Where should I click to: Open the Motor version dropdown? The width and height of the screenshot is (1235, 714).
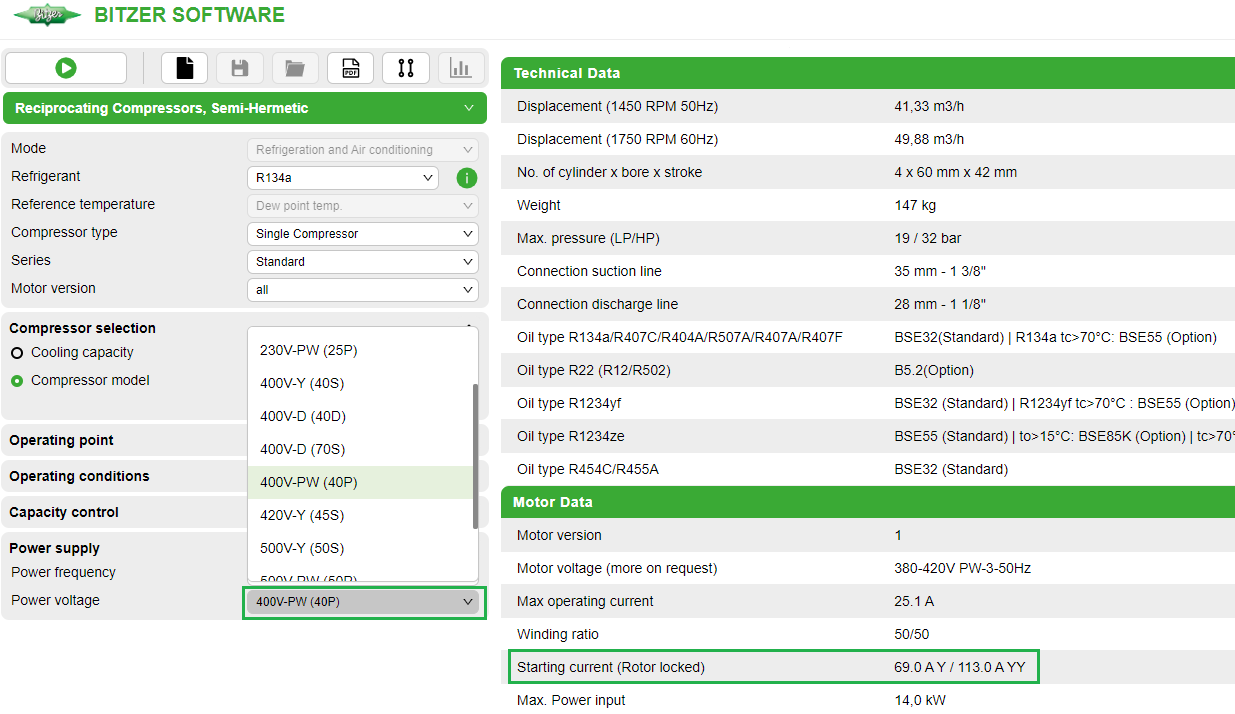click(362, 289)
